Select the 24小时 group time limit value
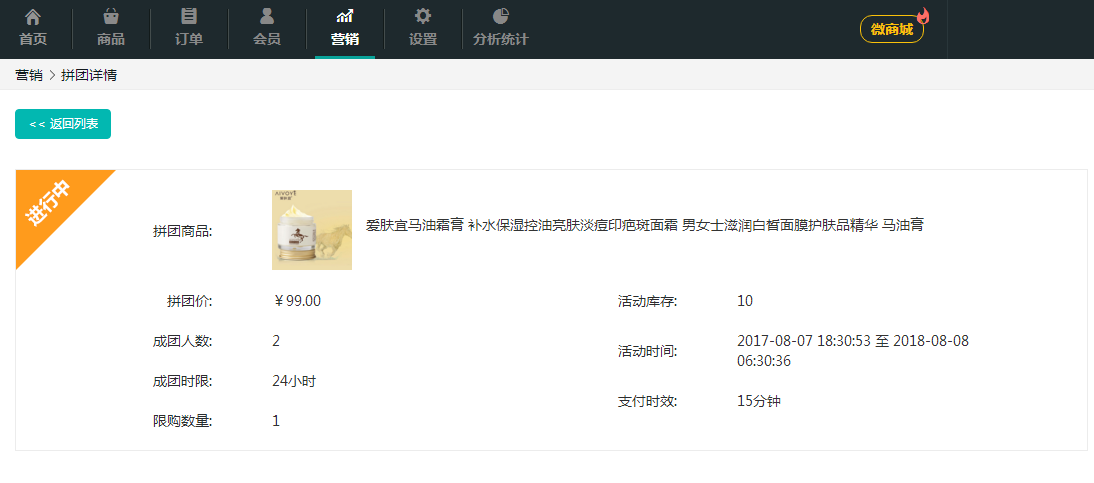Screen dimensions: 1094x483 click(294, 381)
